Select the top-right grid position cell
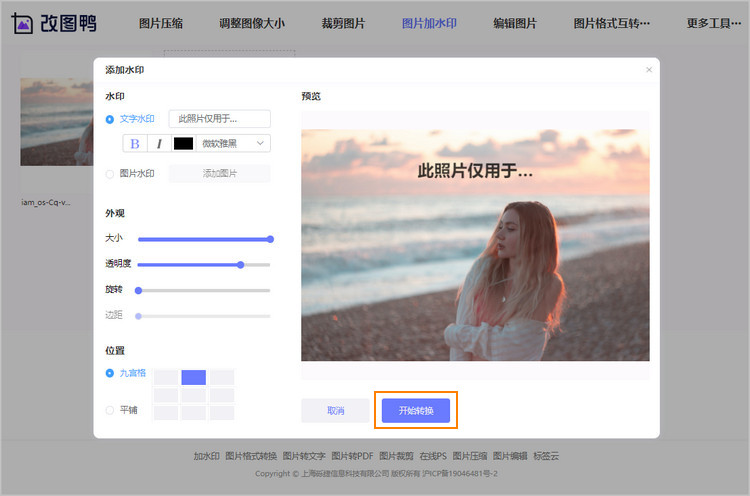Screen dimensions: 750x496 222,377
